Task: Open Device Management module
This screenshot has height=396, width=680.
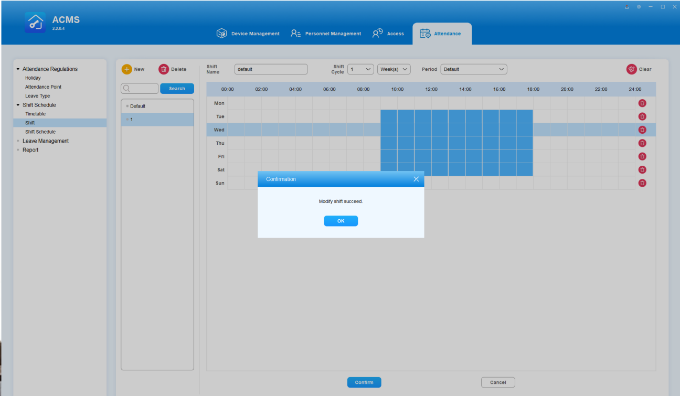Action: click(x=248, y=33)
